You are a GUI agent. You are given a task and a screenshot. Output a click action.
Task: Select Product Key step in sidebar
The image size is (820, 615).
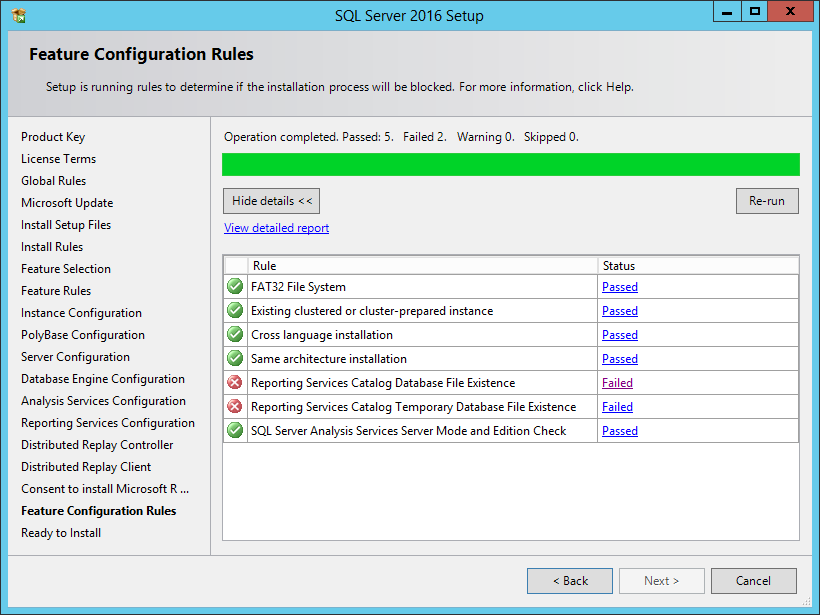53,137
